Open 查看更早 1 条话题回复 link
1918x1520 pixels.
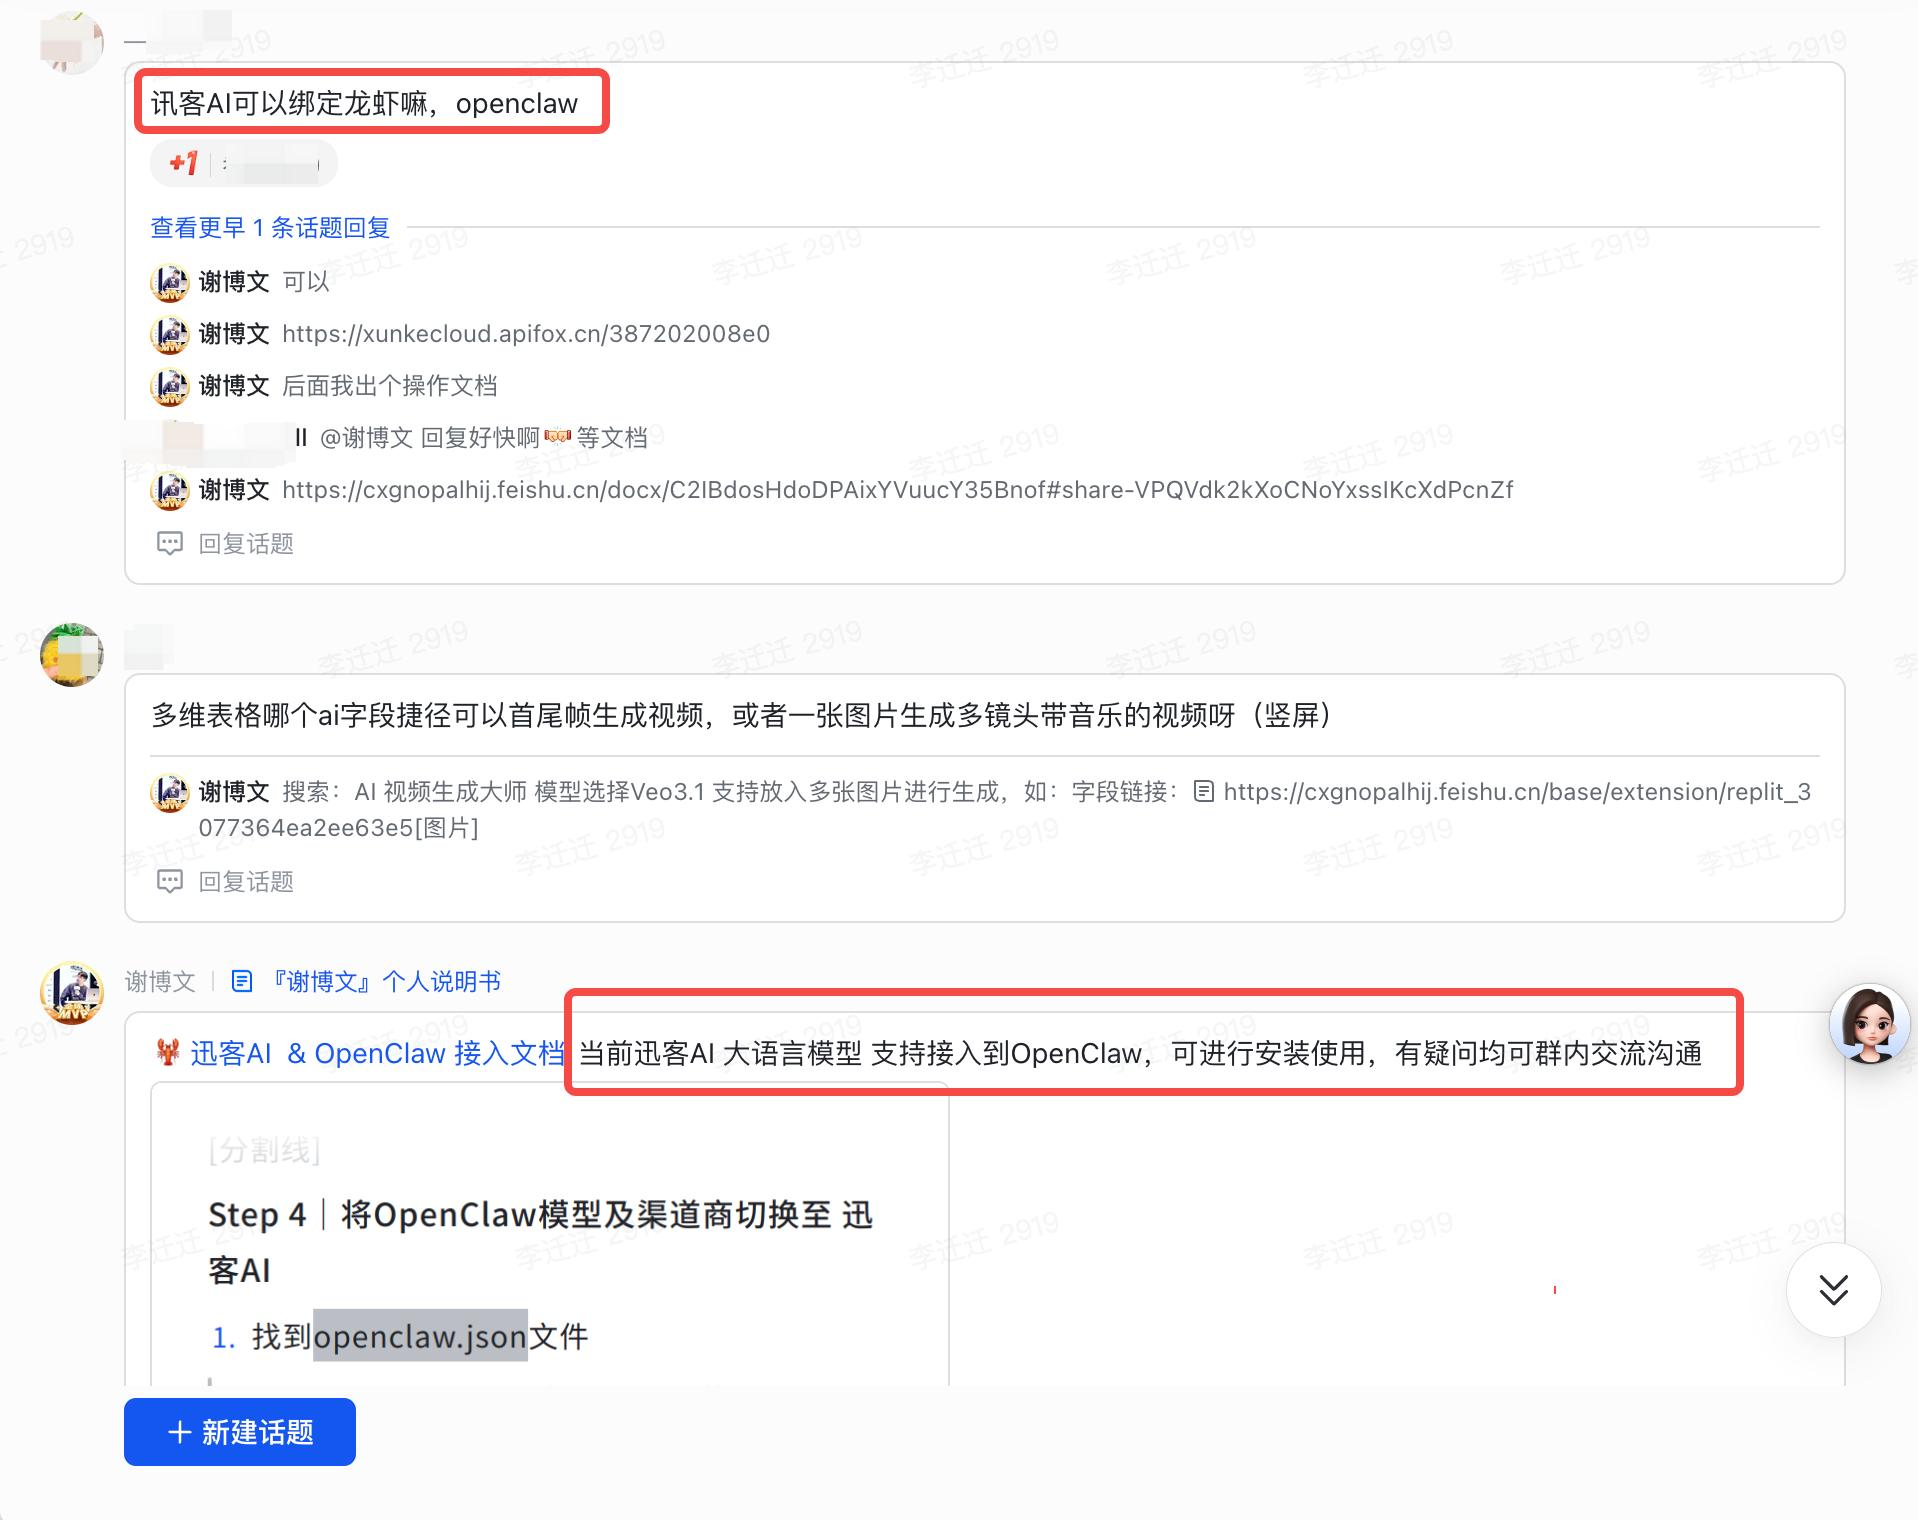(x=270, y=228)
